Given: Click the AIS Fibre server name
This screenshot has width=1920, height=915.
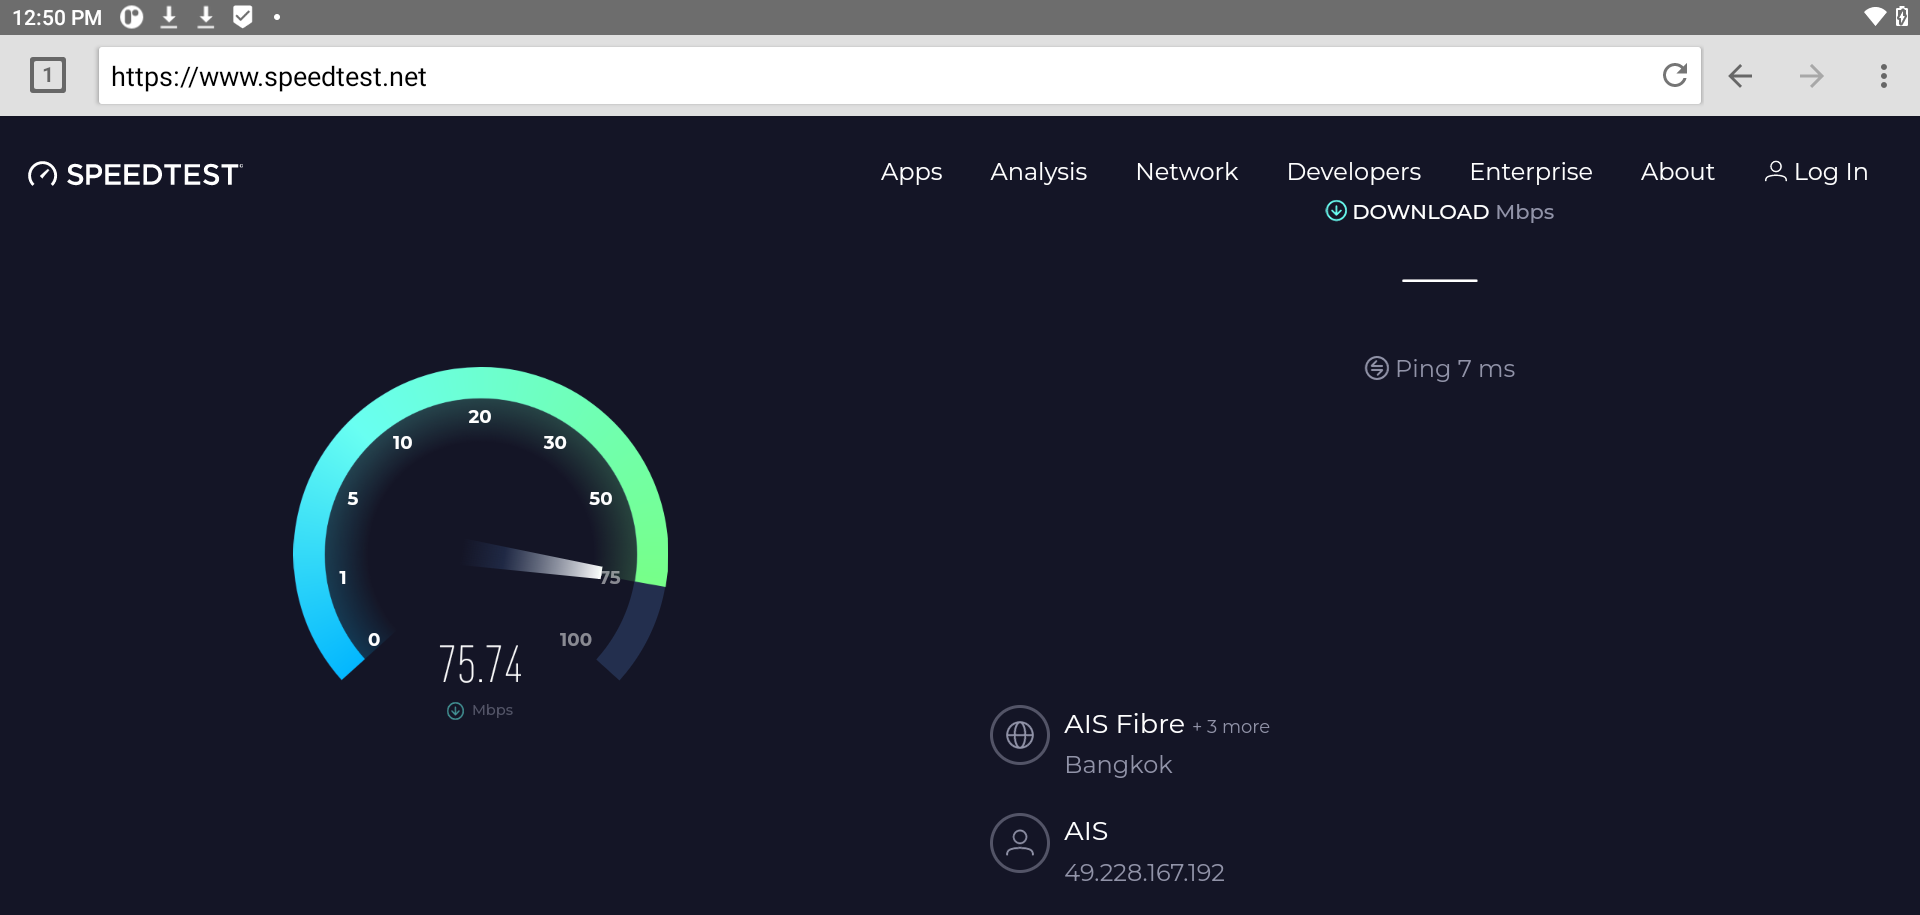Looking at the screenshot, I should click(x=1124, y=724).
